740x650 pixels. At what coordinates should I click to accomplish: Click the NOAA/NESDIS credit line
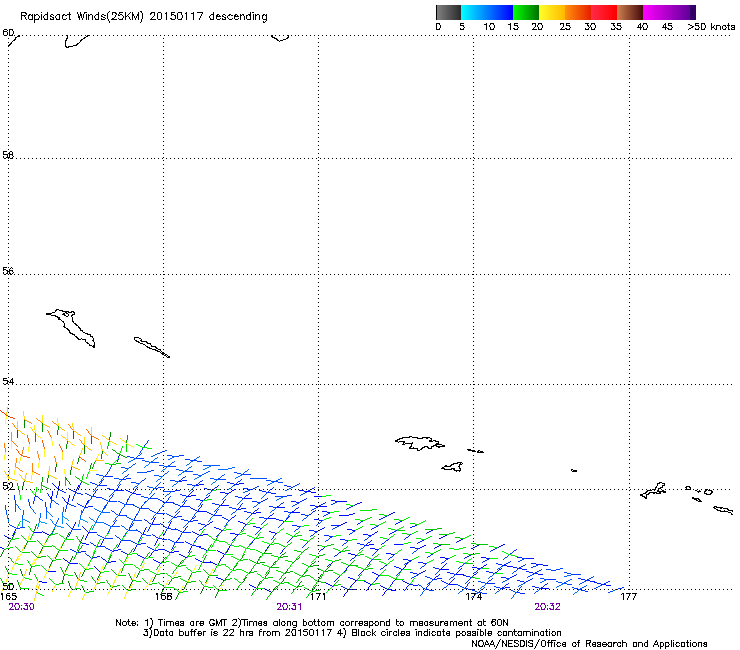pos(589,644)
